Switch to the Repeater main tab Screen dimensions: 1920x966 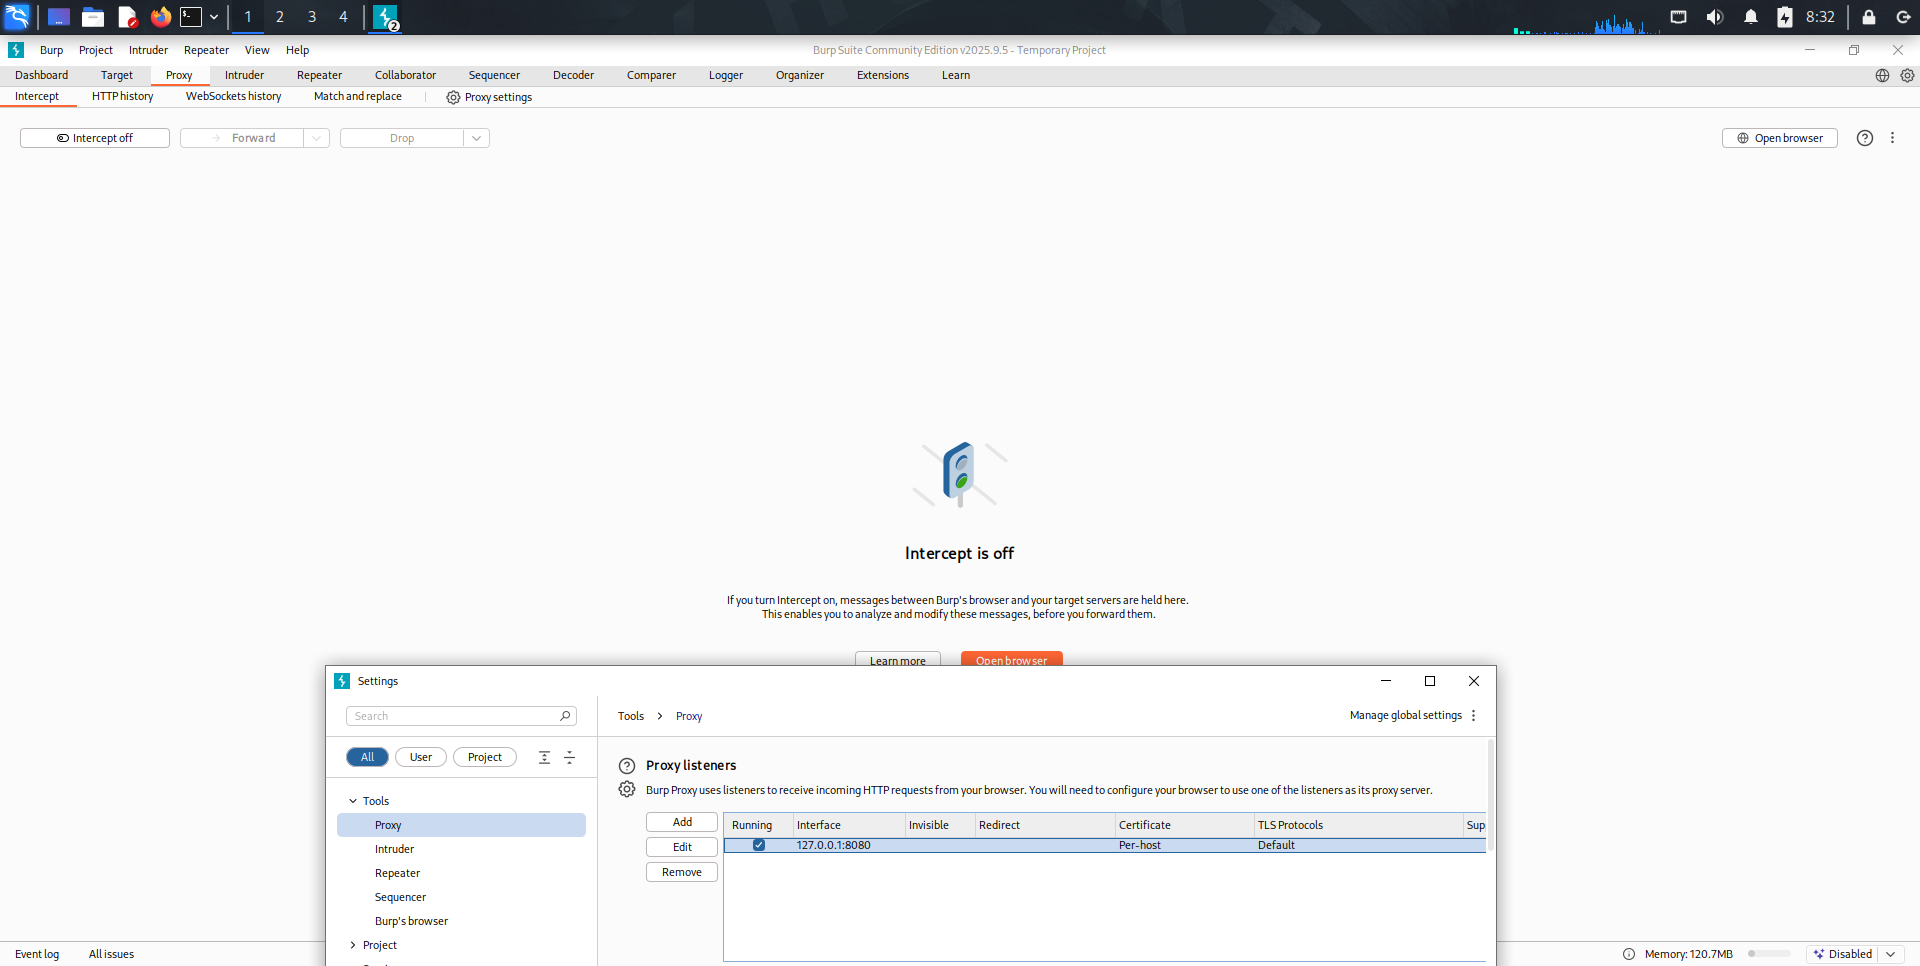[319, 75]
